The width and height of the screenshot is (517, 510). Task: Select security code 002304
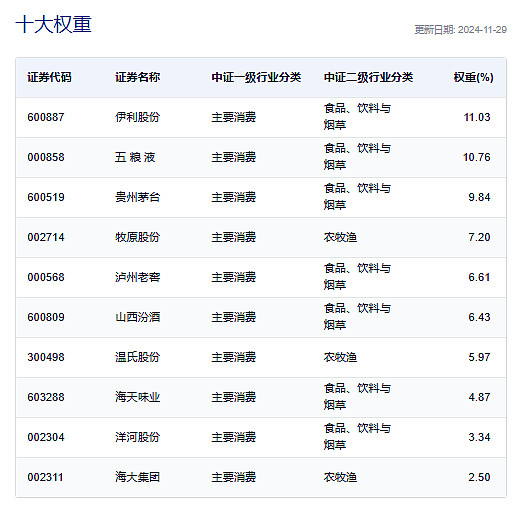pyautogui.click(x=46, y=437)
